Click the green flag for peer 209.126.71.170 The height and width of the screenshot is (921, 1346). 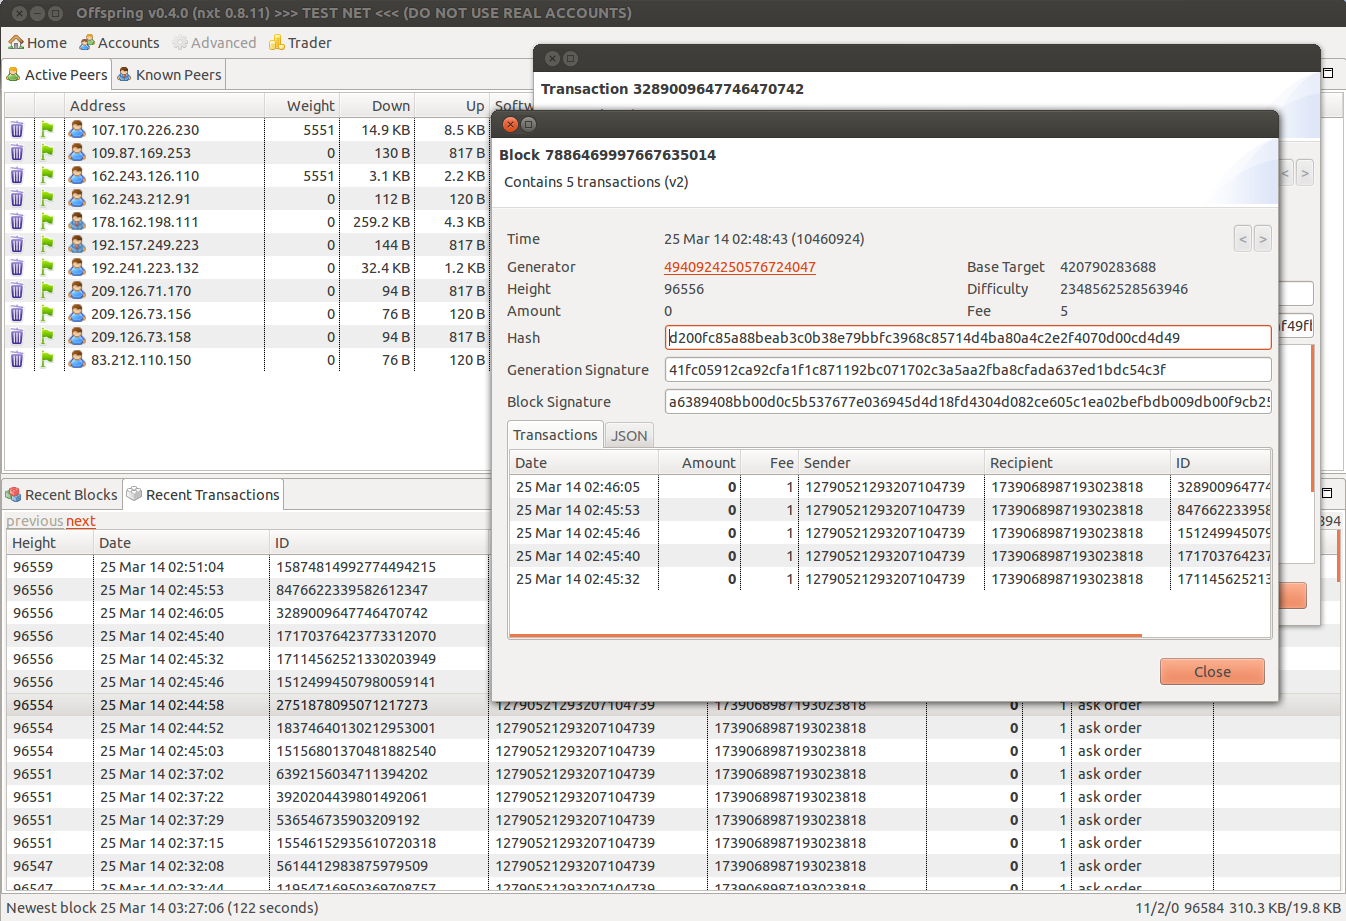[x=47, y=291]
